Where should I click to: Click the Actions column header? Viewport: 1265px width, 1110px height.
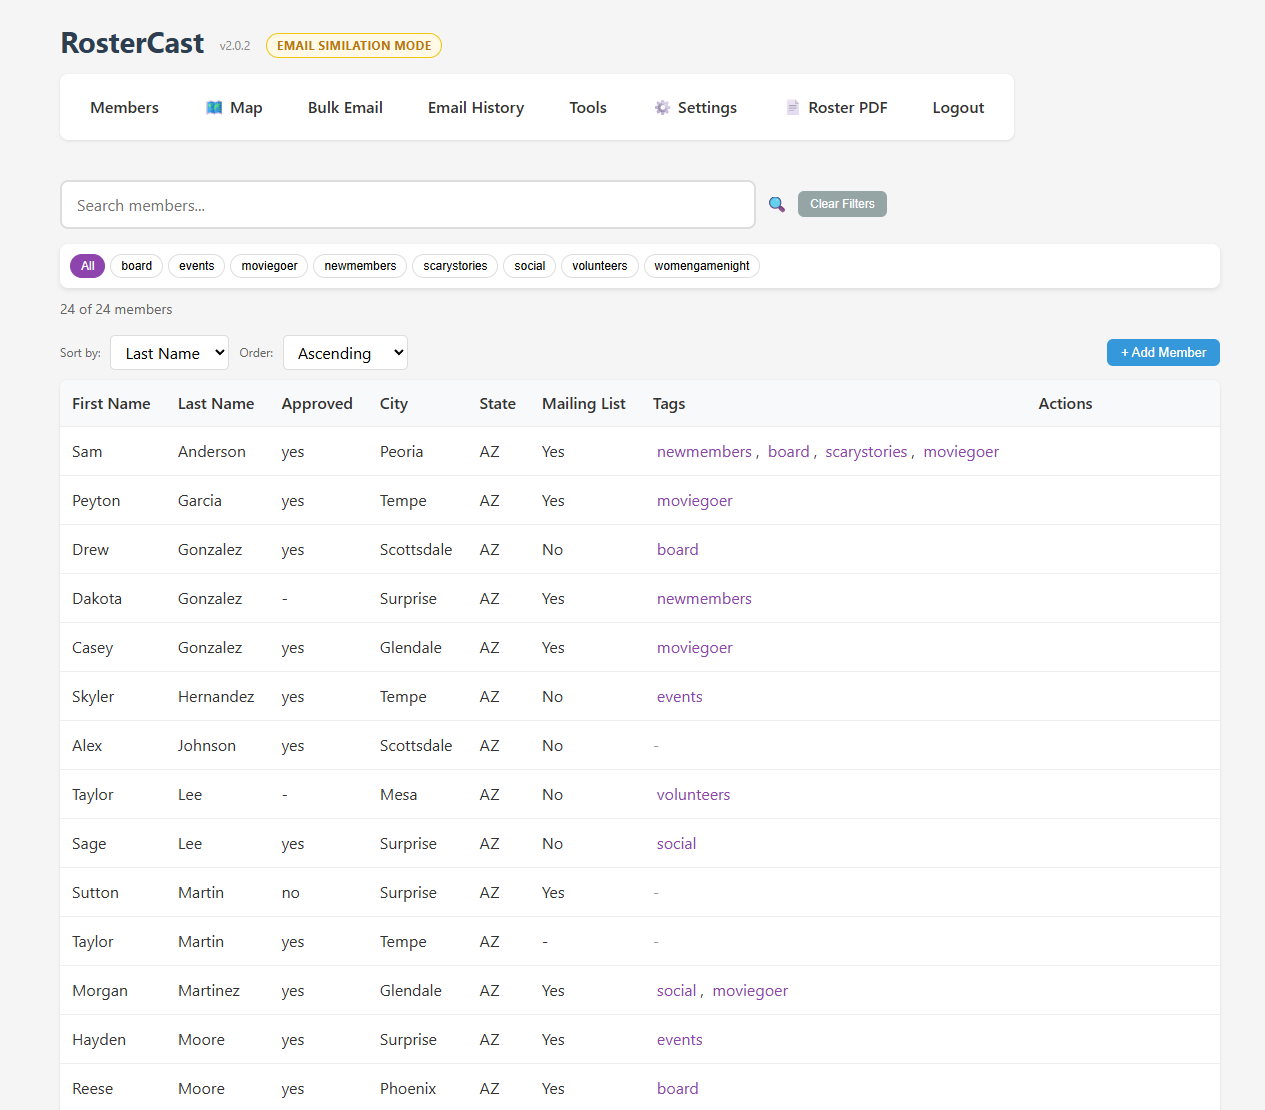pos(1065,404)
